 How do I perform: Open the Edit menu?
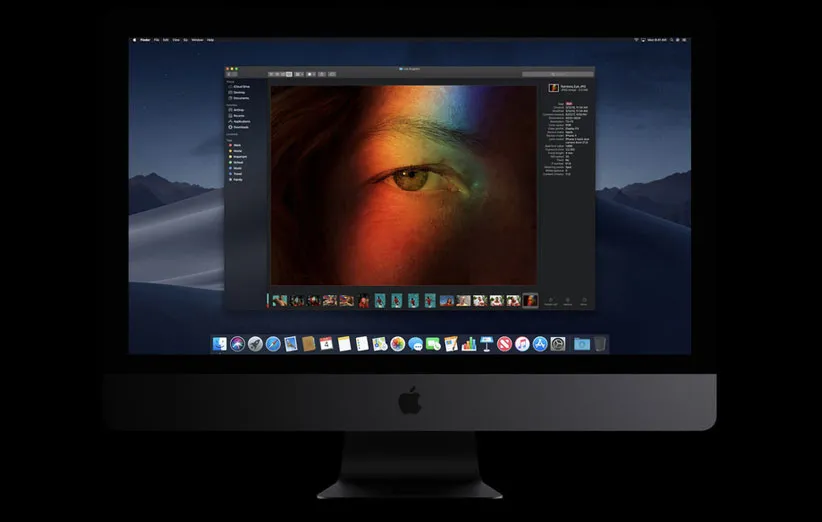pos(166,40)
